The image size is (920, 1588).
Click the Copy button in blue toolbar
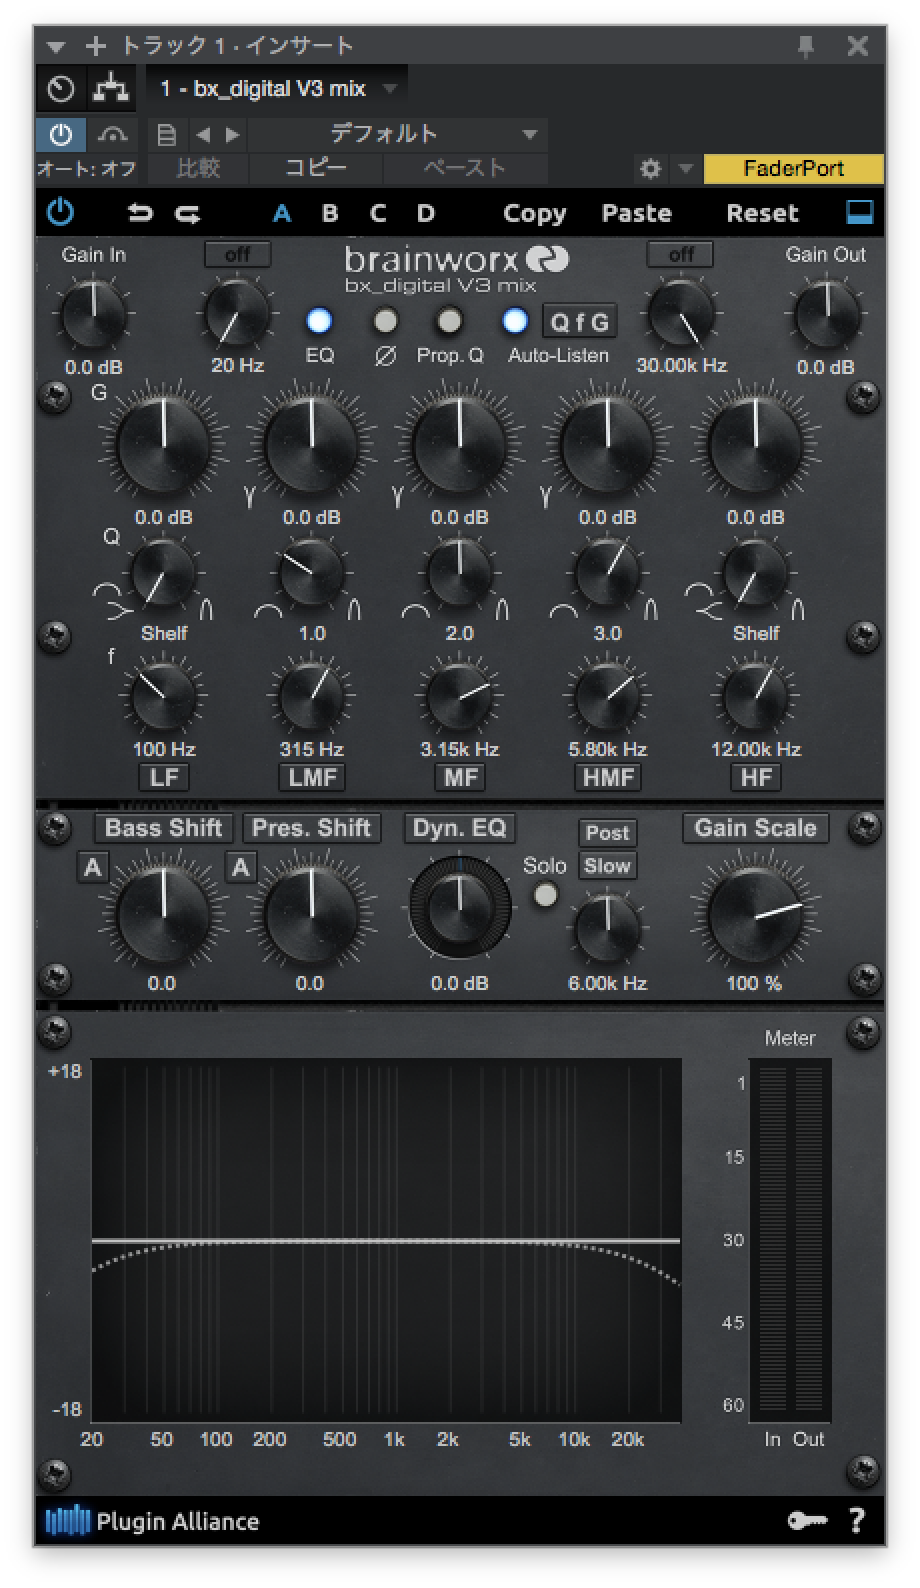tap(534, 213)
